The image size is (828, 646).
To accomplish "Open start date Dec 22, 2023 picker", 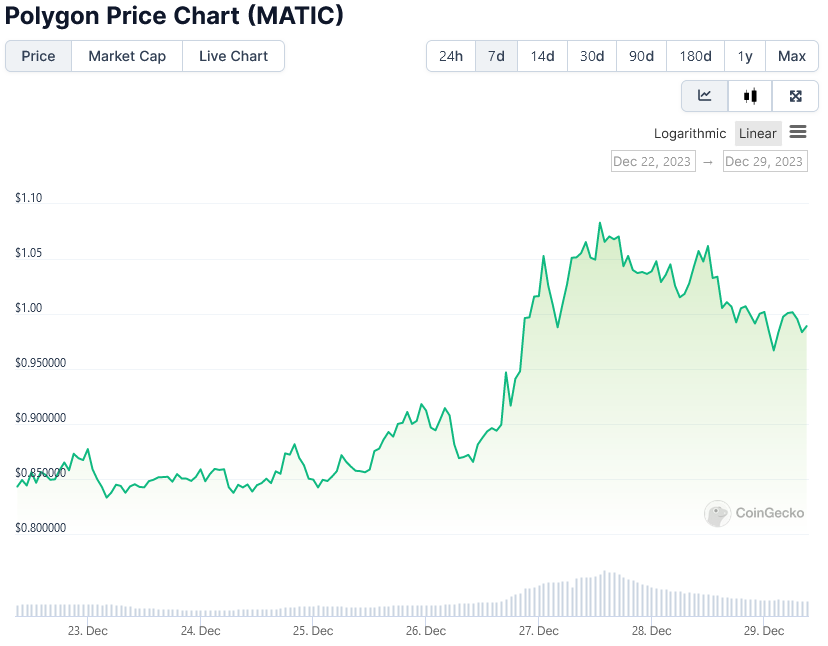I will [x=653, y=161].
